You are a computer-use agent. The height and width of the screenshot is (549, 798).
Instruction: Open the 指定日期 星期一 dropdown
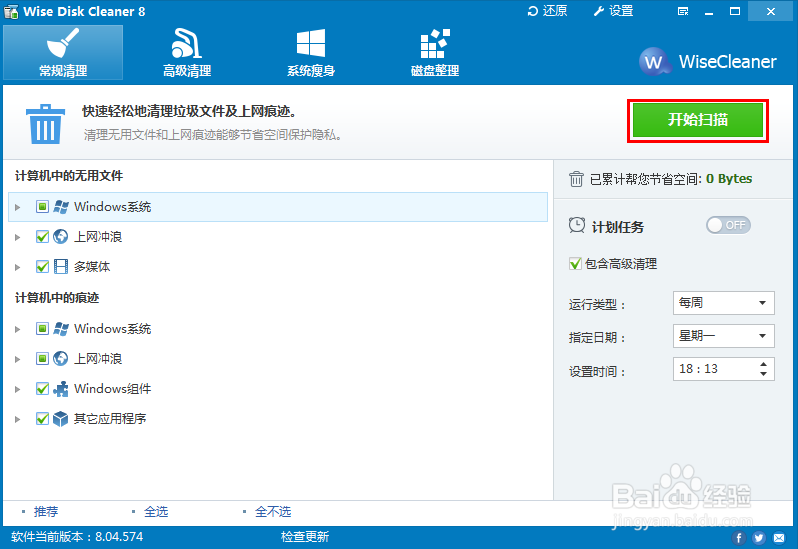click(724, 336)
